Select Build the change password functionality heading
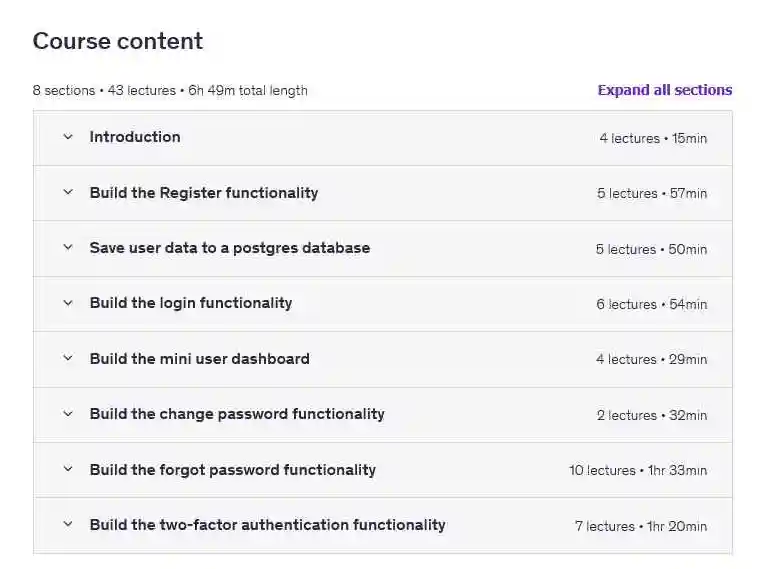Image resolution: width=767 pixels, height=569 pixels. pyautogui.click(x=237, y=414)
